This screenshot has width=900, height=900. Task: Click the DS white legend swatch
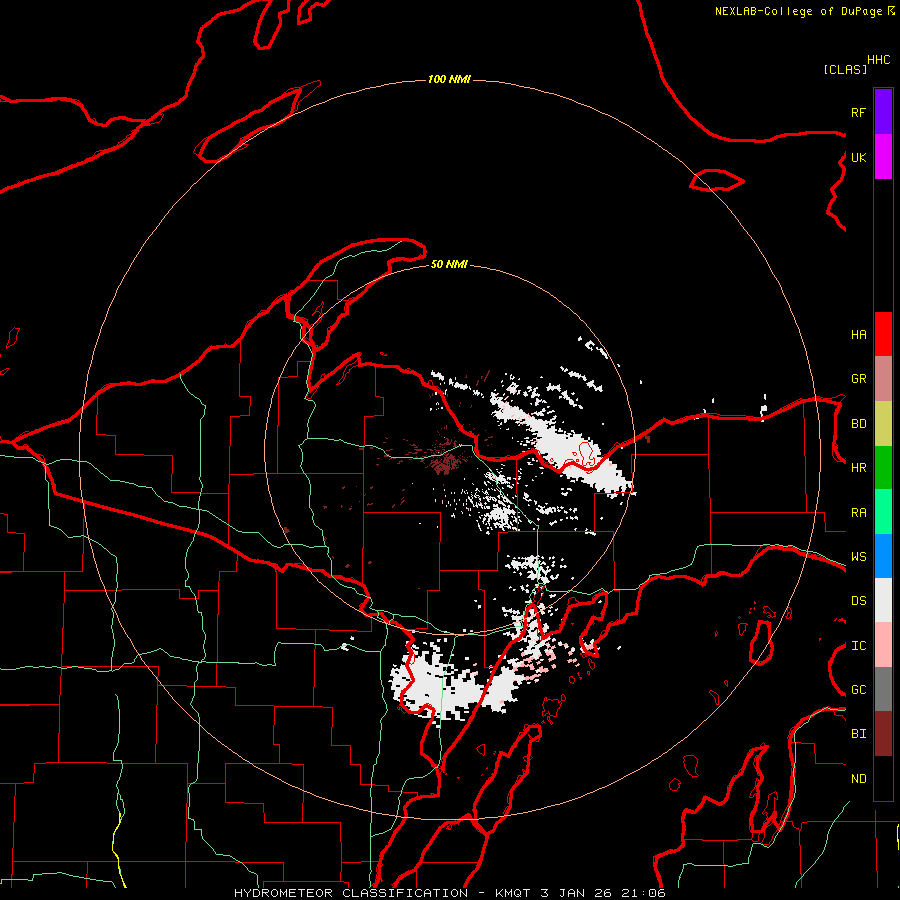click(883, 600)
